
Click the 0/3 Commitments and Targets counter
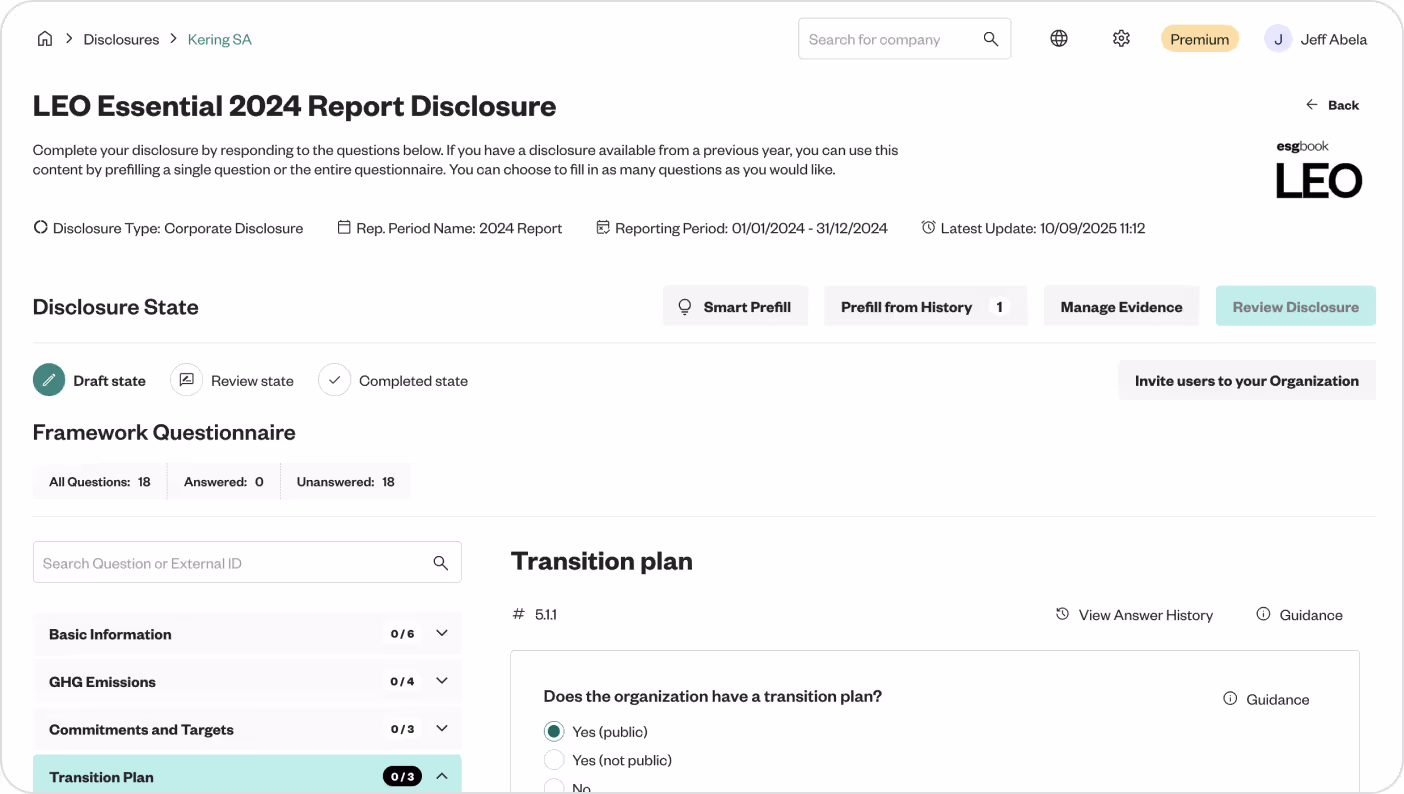point(402,729)
